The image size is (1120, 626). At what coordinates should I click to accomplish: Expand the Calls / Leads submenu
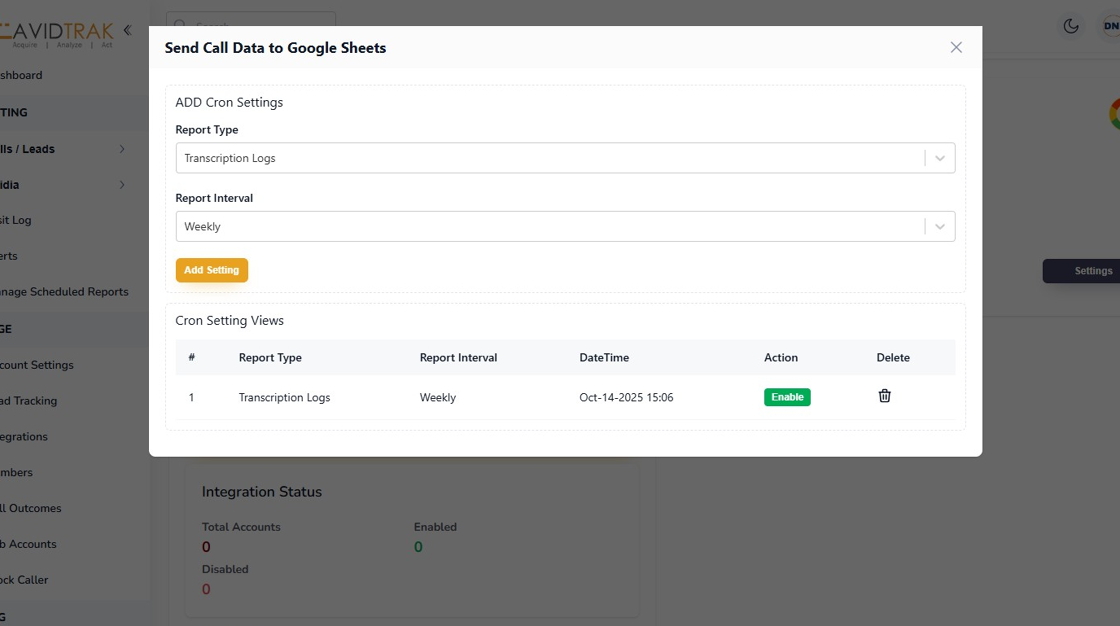coord(122,149)
